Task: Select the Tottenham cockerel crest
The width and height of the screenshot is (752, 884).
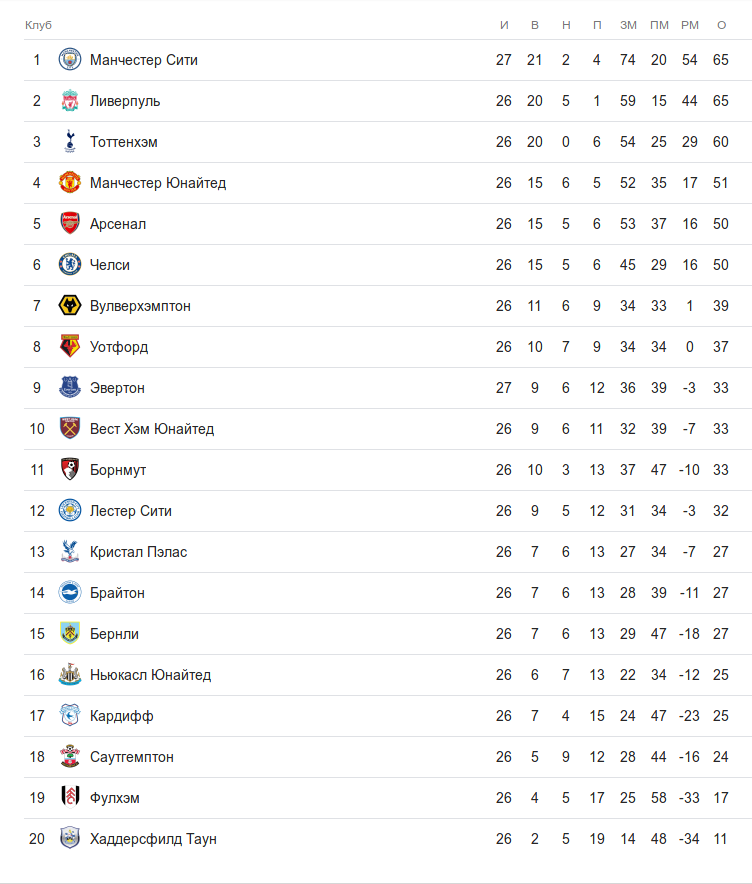Action: (x=69, y=142)
